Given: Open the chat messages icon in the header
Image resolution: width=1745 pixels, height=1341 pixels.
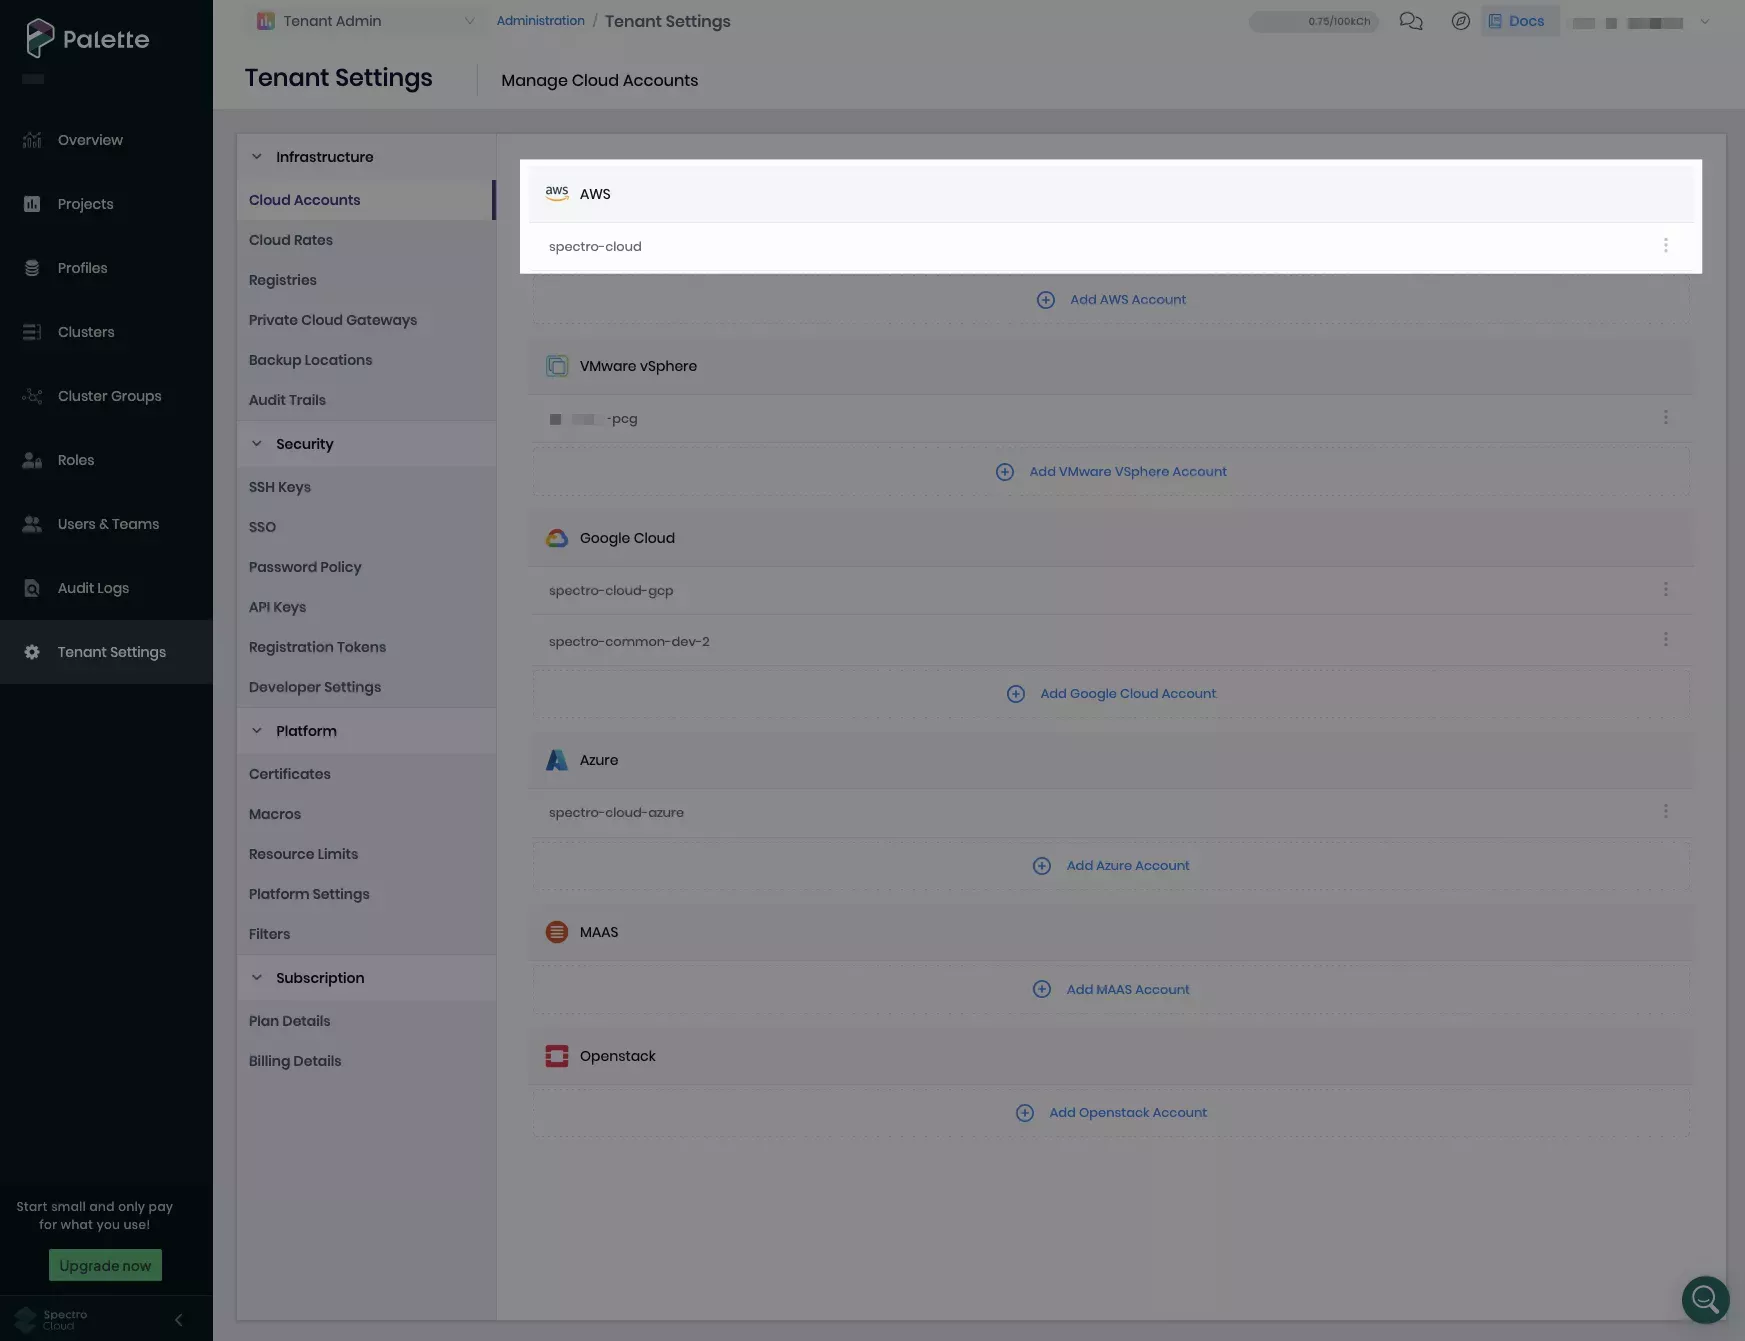Looking at the screenshot, I should tap(1411, 20).
